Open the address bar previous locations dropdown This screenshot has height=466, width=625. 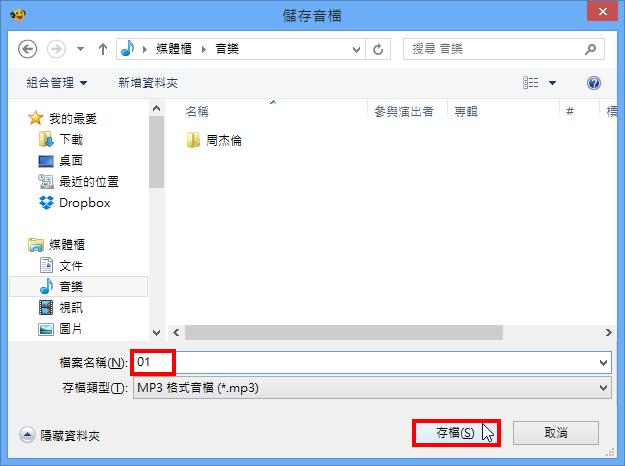356,49
